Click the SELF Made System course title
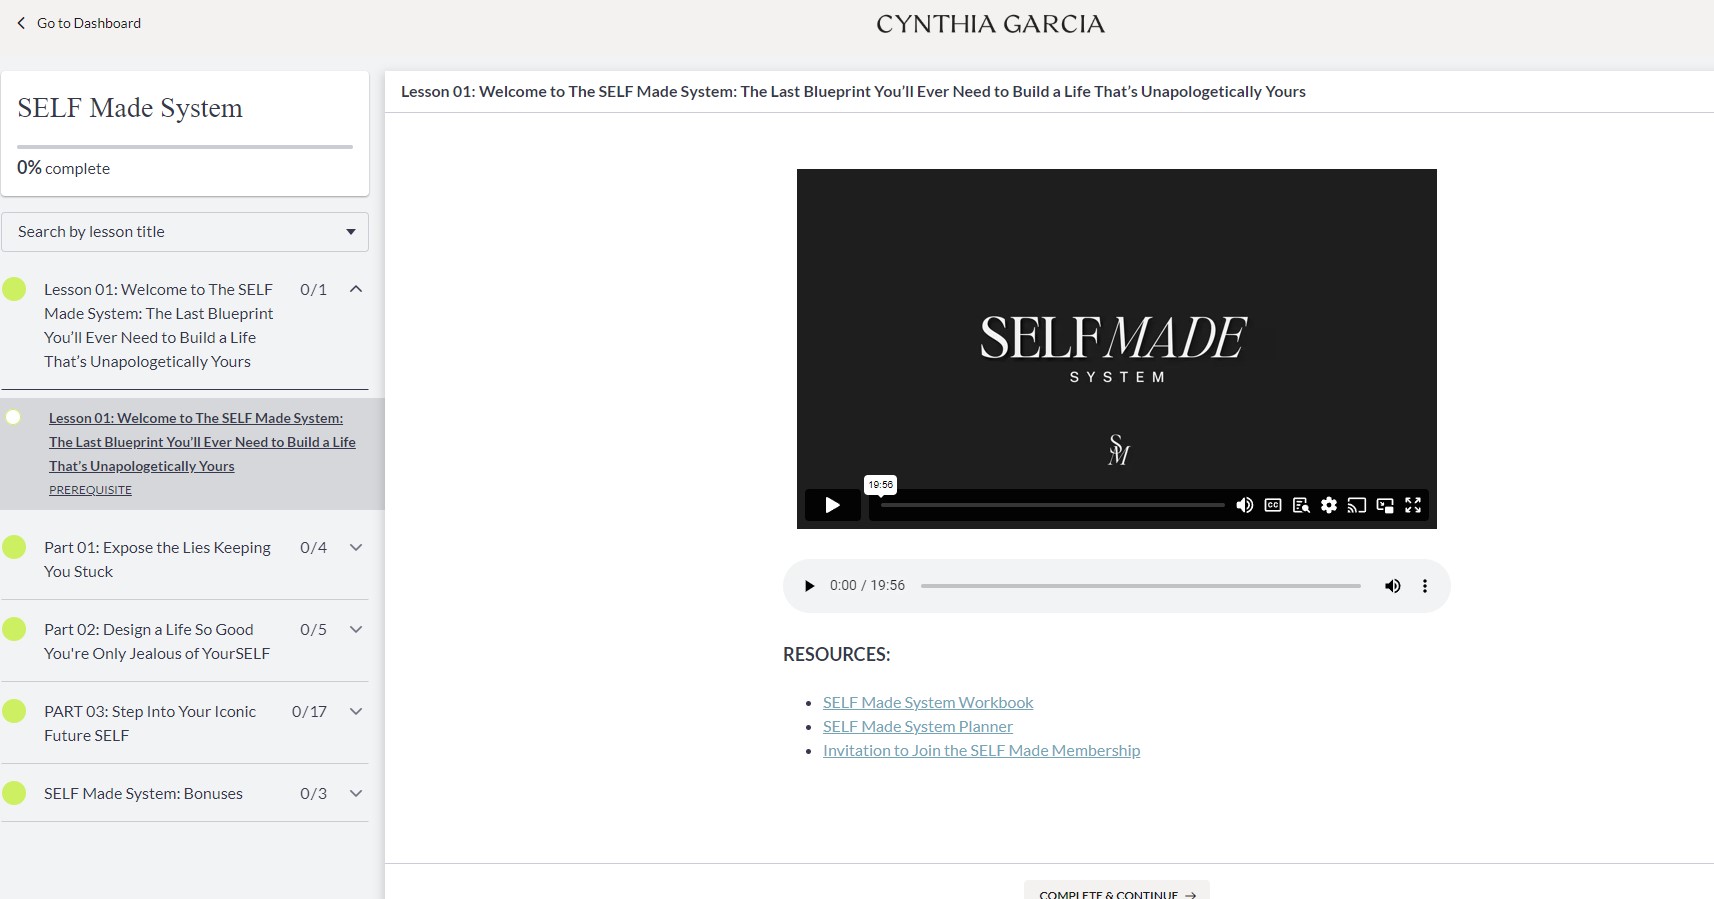This screenshot has width=1714, height=899. (x=130, y=108)
